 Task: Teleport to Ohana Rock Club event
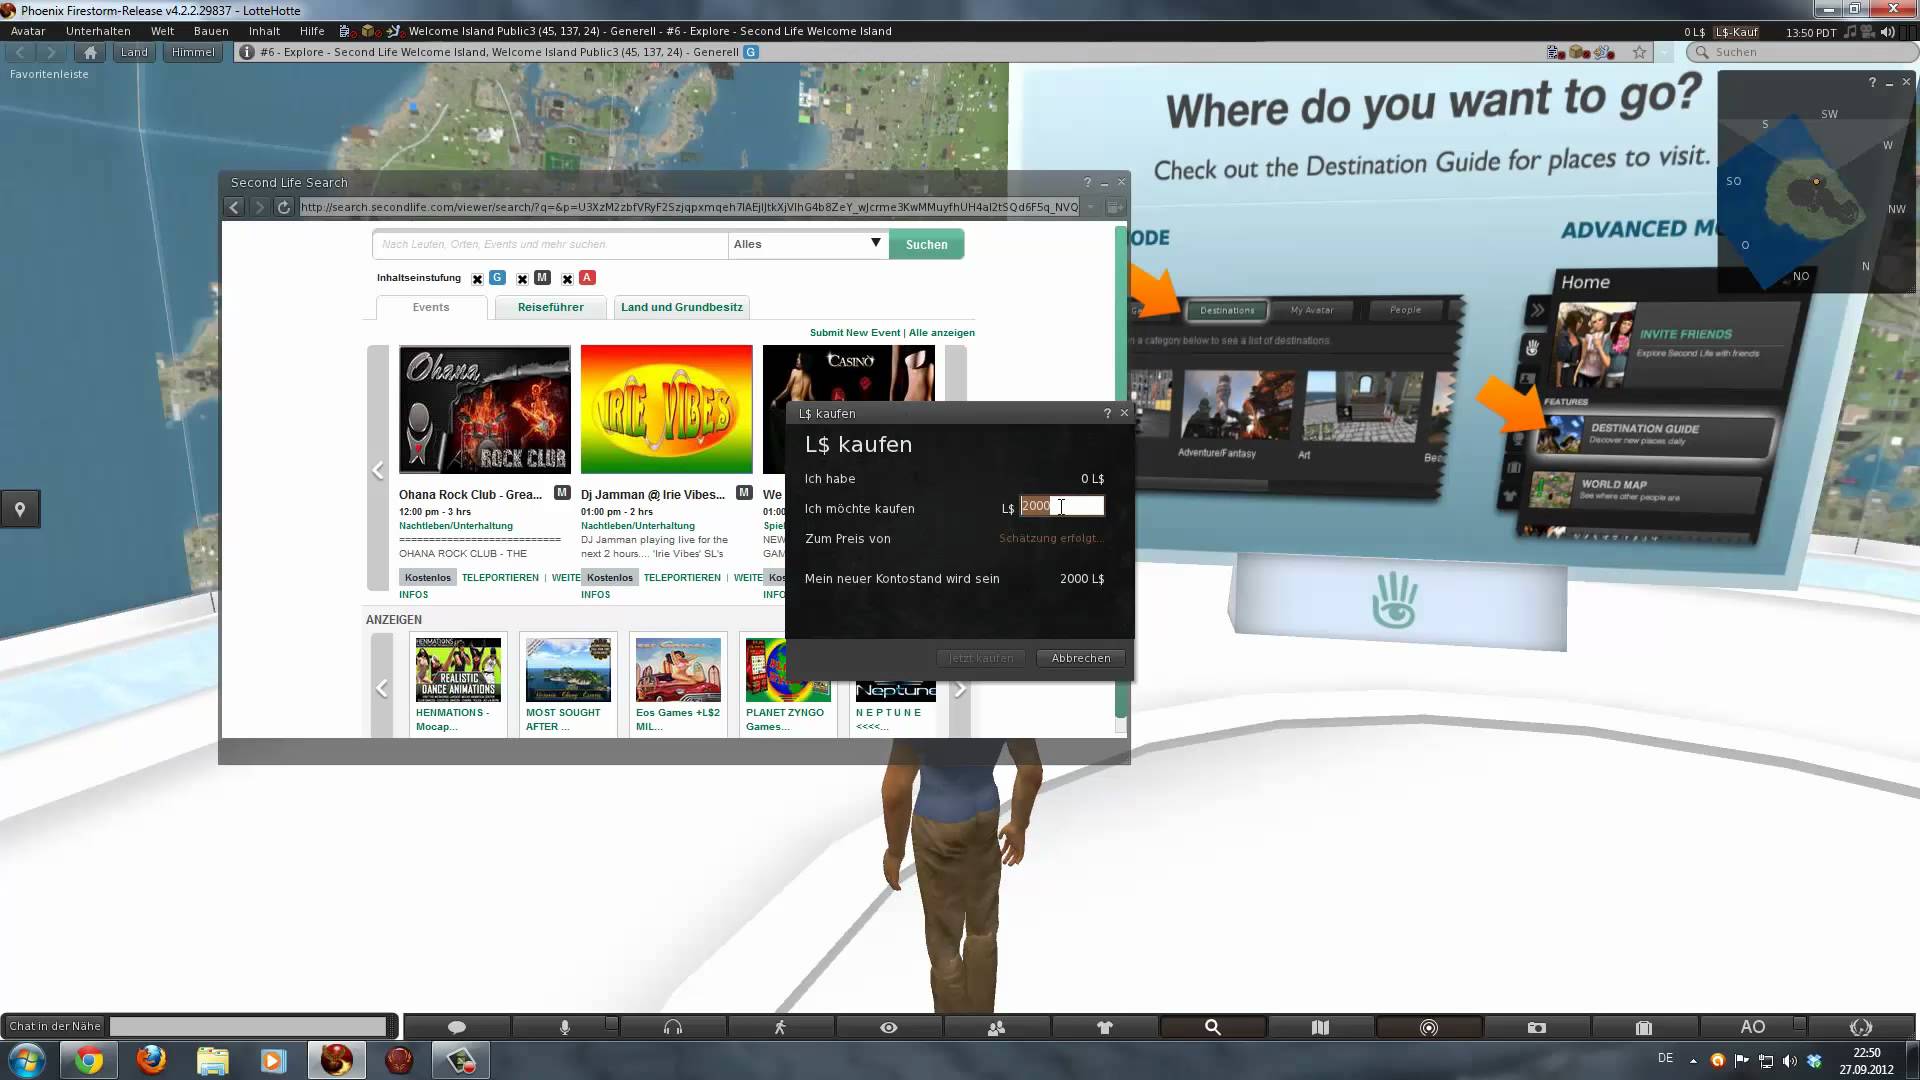click(500, 578)
